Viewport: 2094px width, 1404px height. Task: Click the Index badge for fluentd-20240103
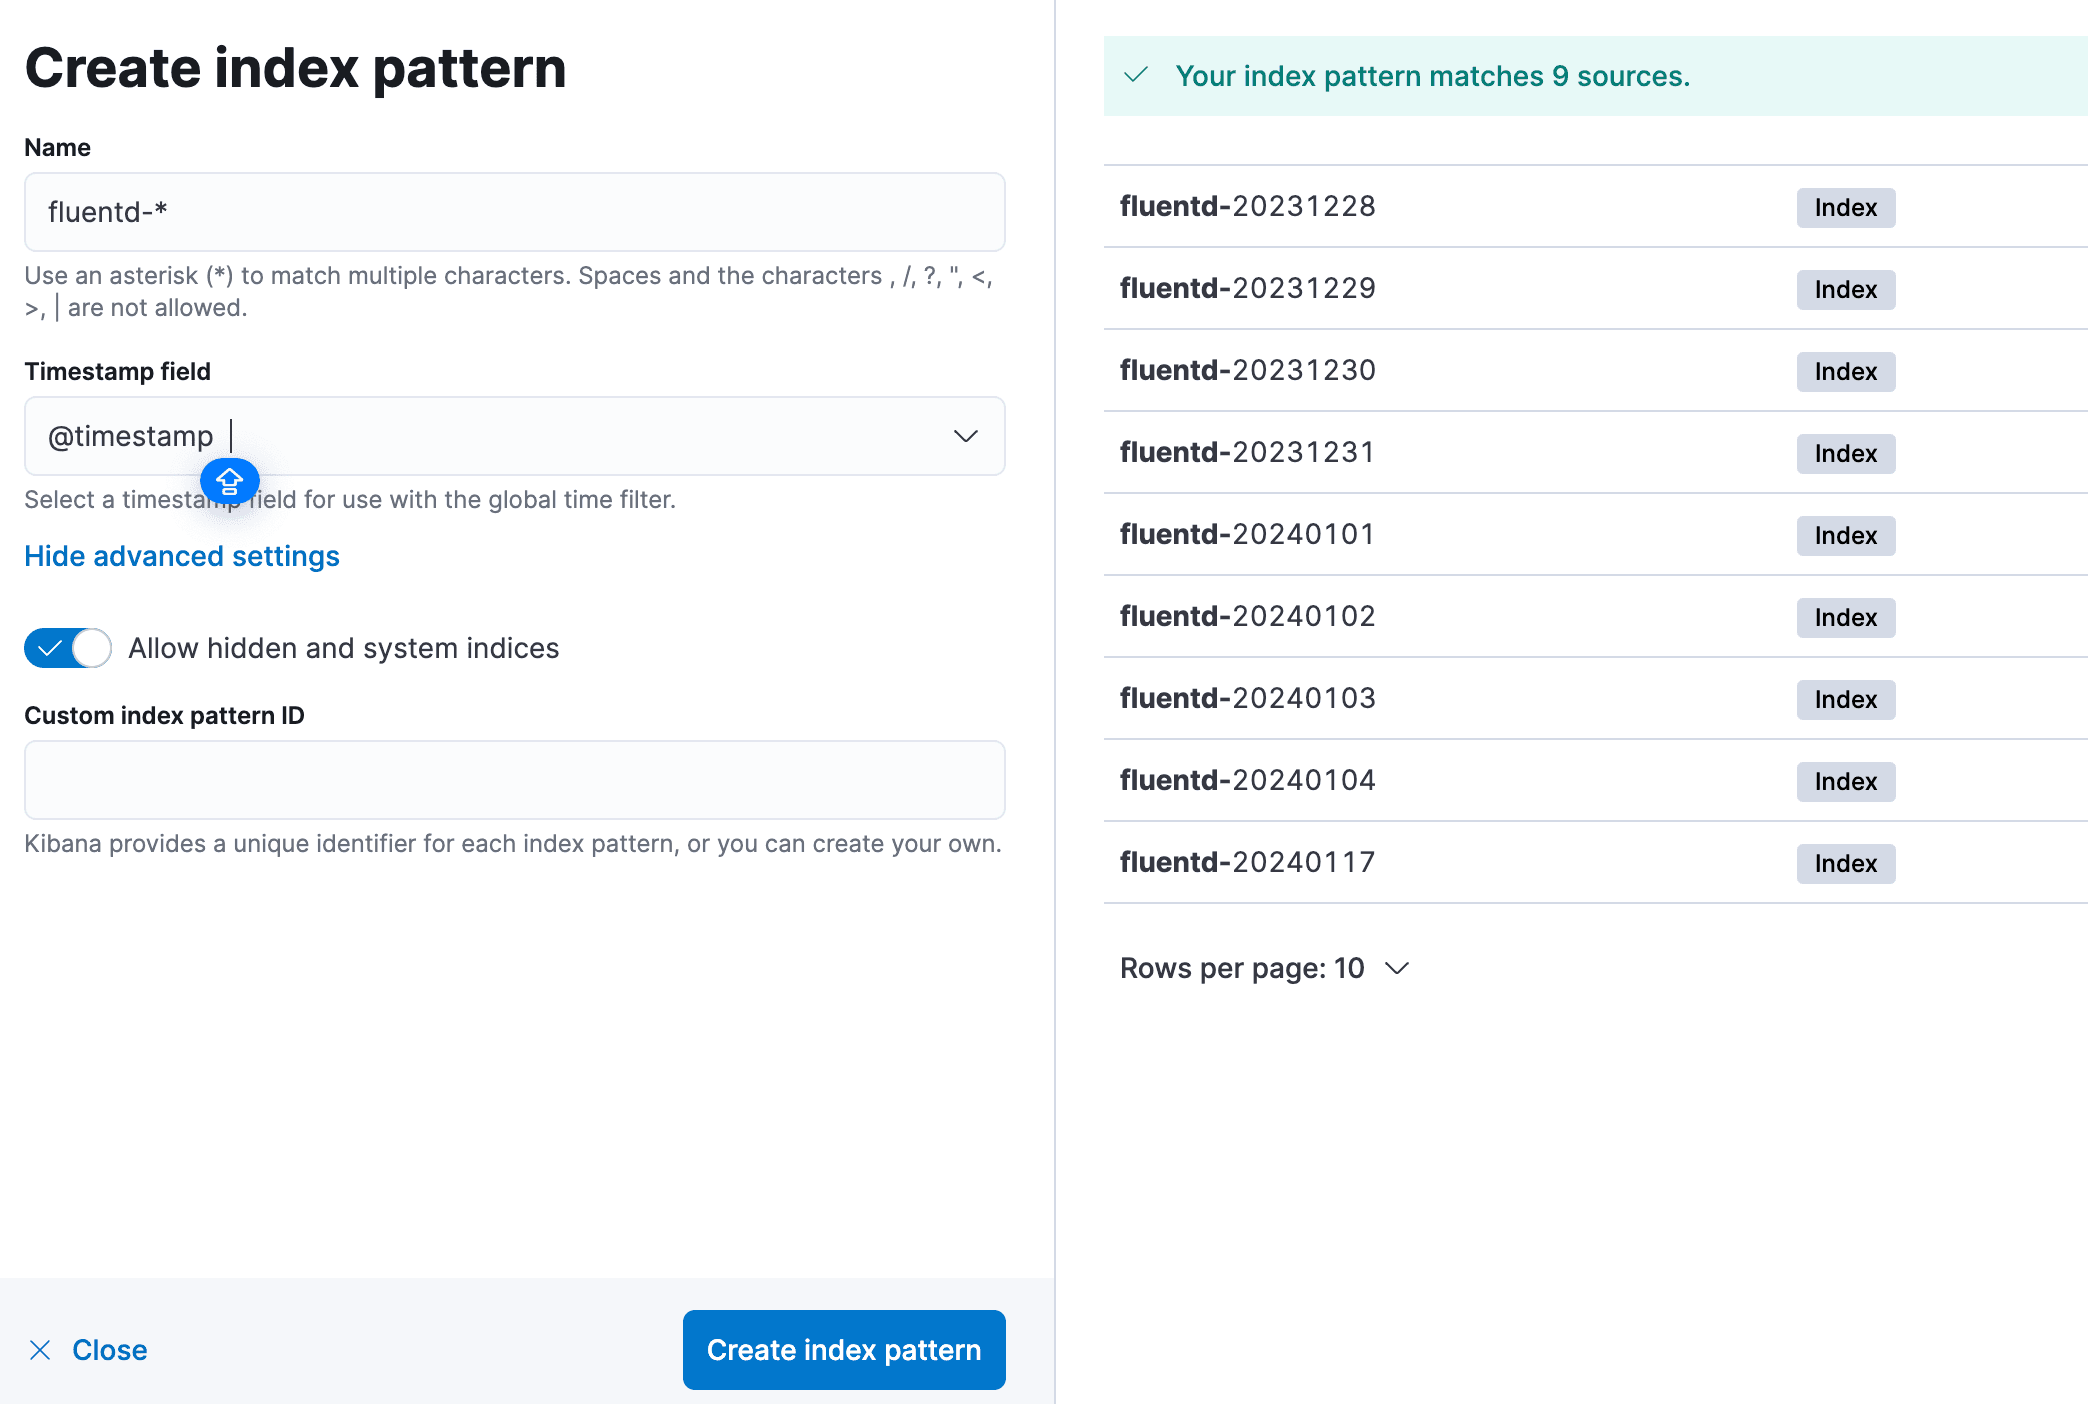(x=1845, y=700)
